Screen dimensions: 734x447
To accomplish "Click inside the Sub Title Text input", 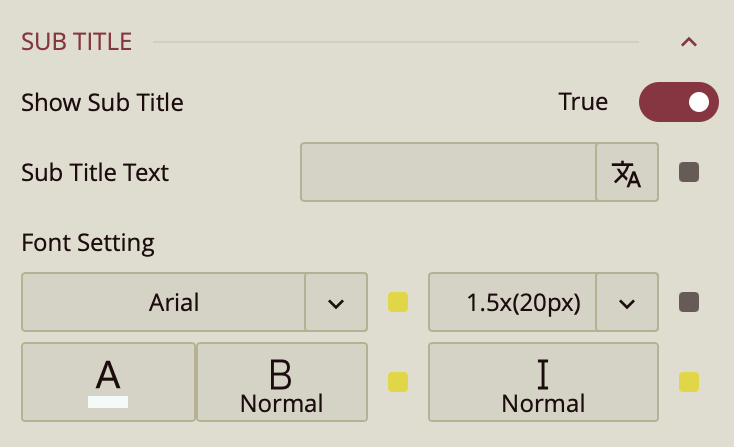I will [x=448, y=173].
